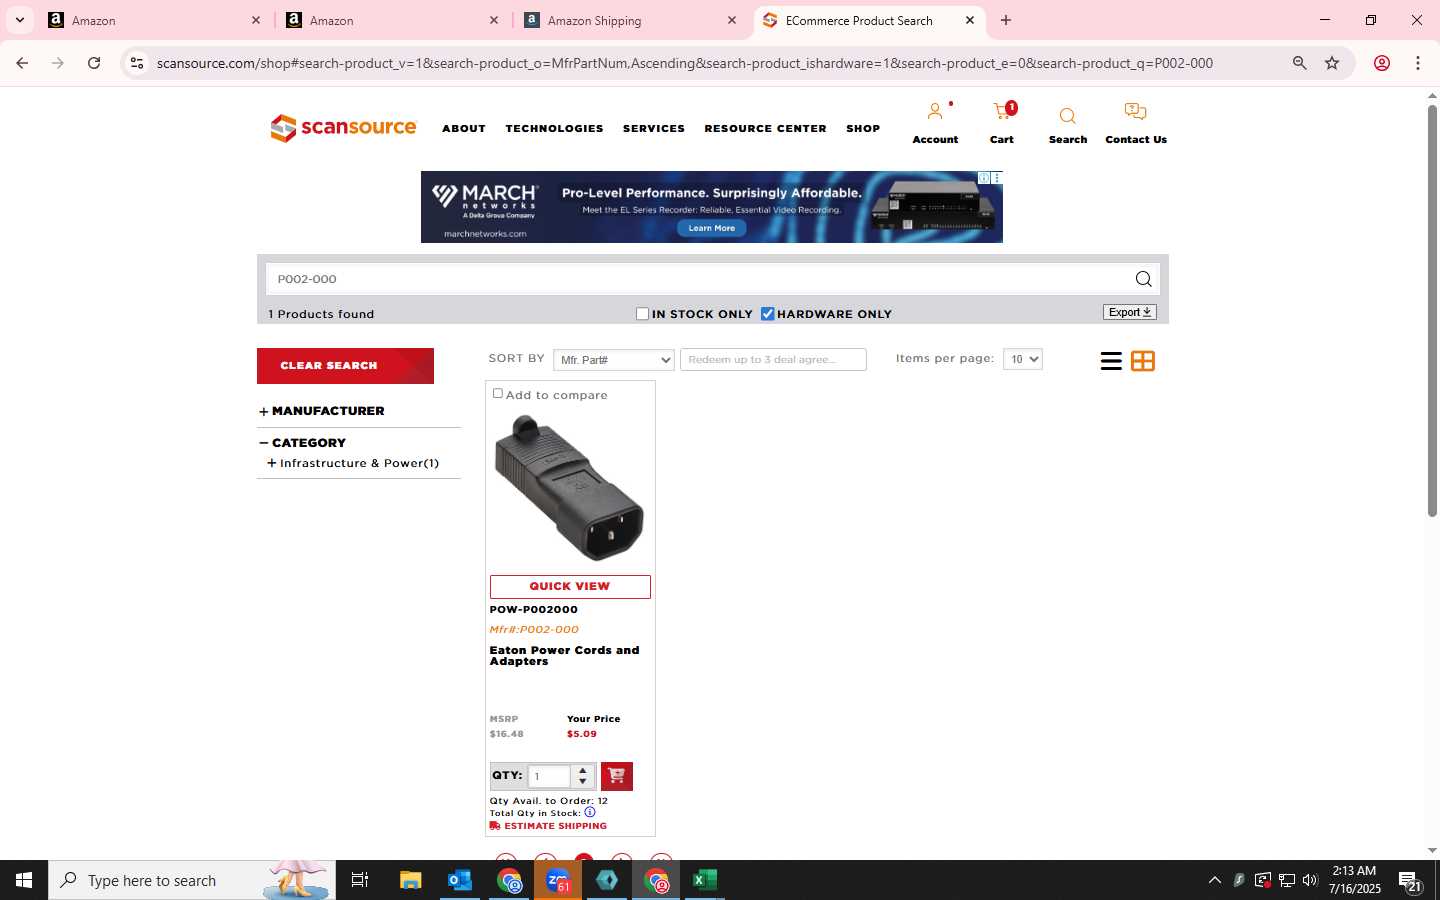Image resolution: width=1440 pixels, height=900 pixels.
Task: Open Excel from the taskbar
Action: pos(704,880)
